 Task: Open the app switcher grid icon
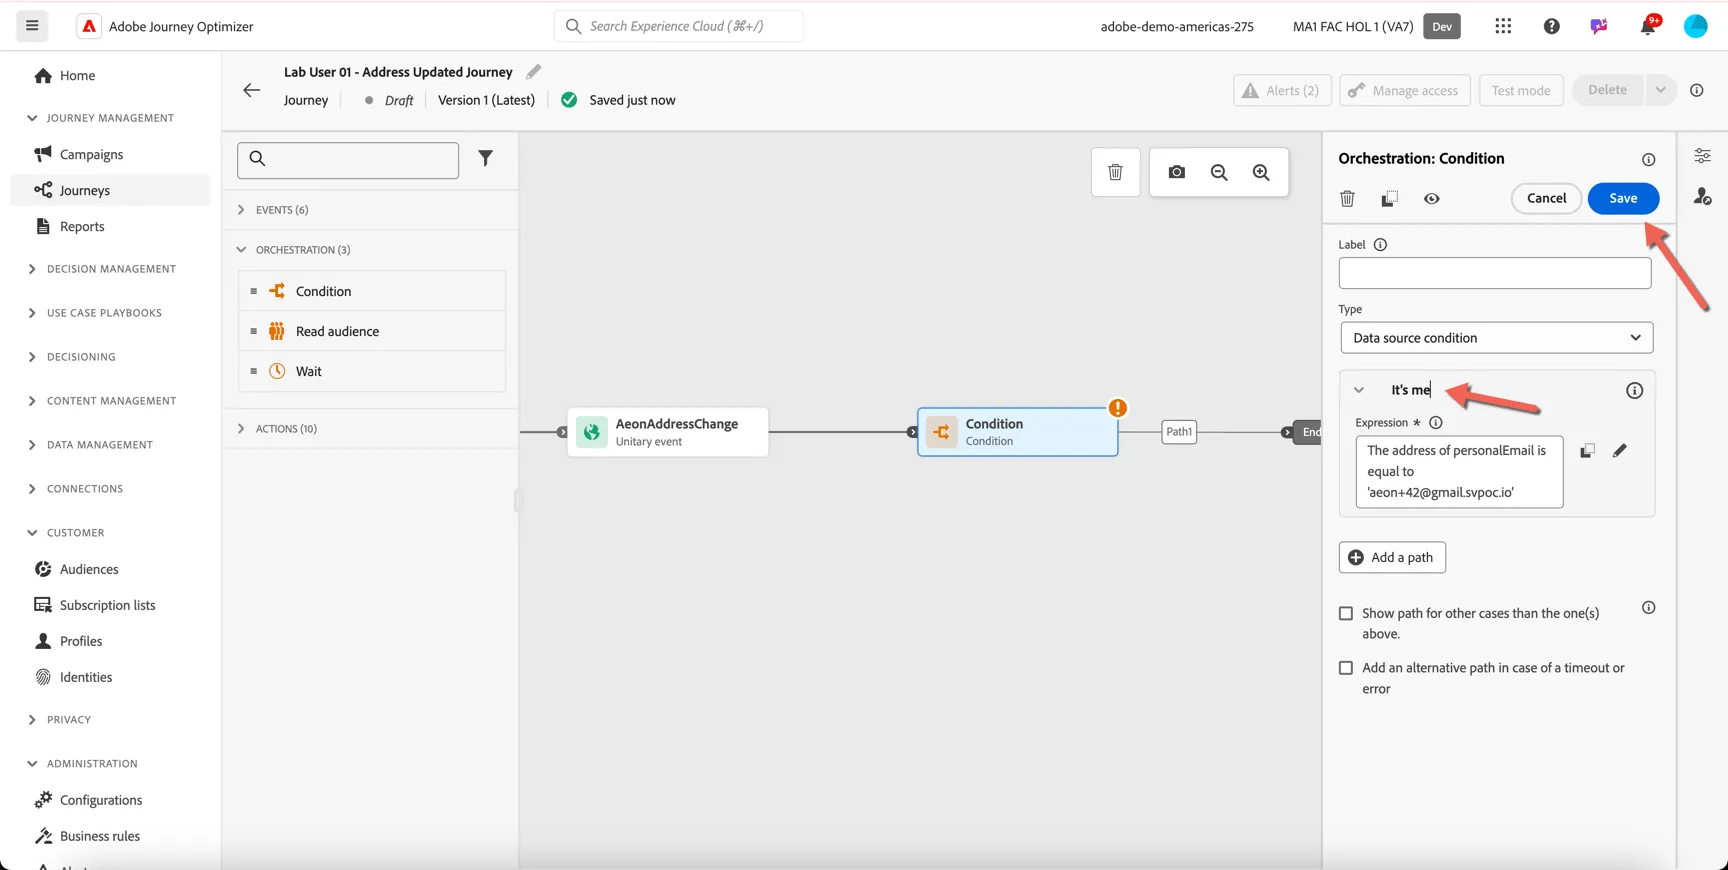[x=1503, y=26]
